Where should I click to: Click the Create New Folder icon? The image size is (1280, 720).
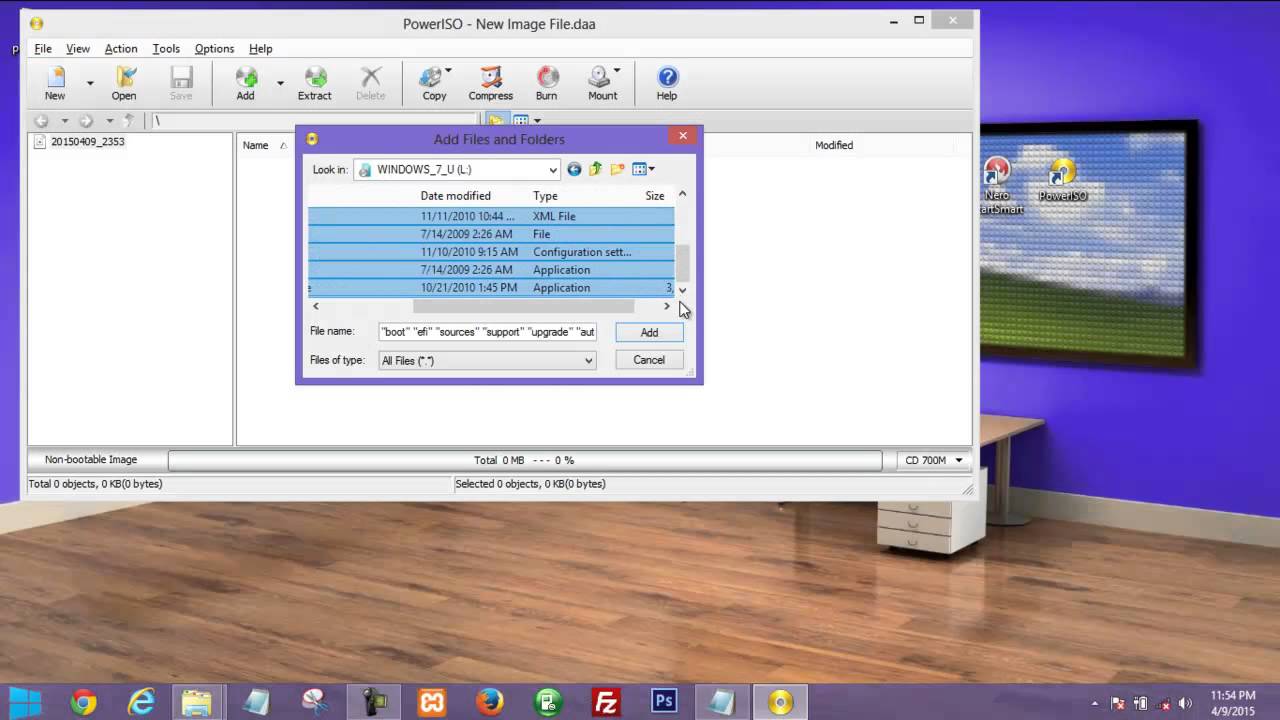tap(617, 170)
